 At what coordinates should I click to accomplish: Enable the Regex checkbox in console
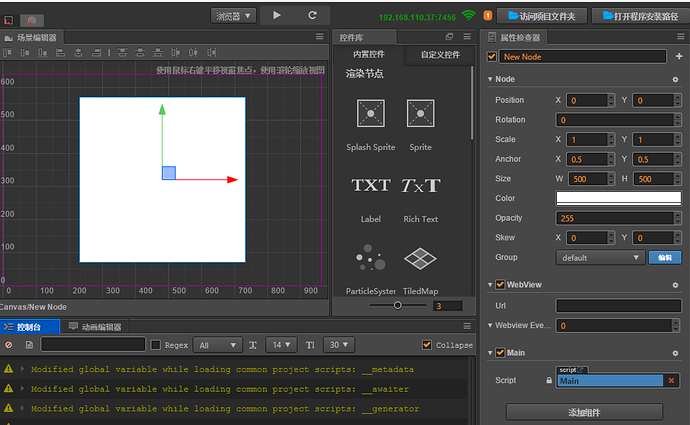pos(156,345)
